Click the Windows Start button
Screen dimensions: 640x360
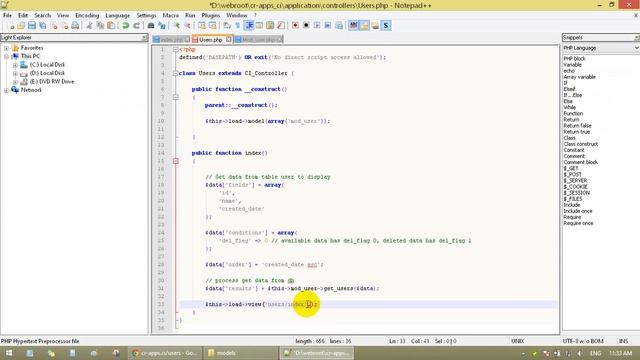(9, 353)
